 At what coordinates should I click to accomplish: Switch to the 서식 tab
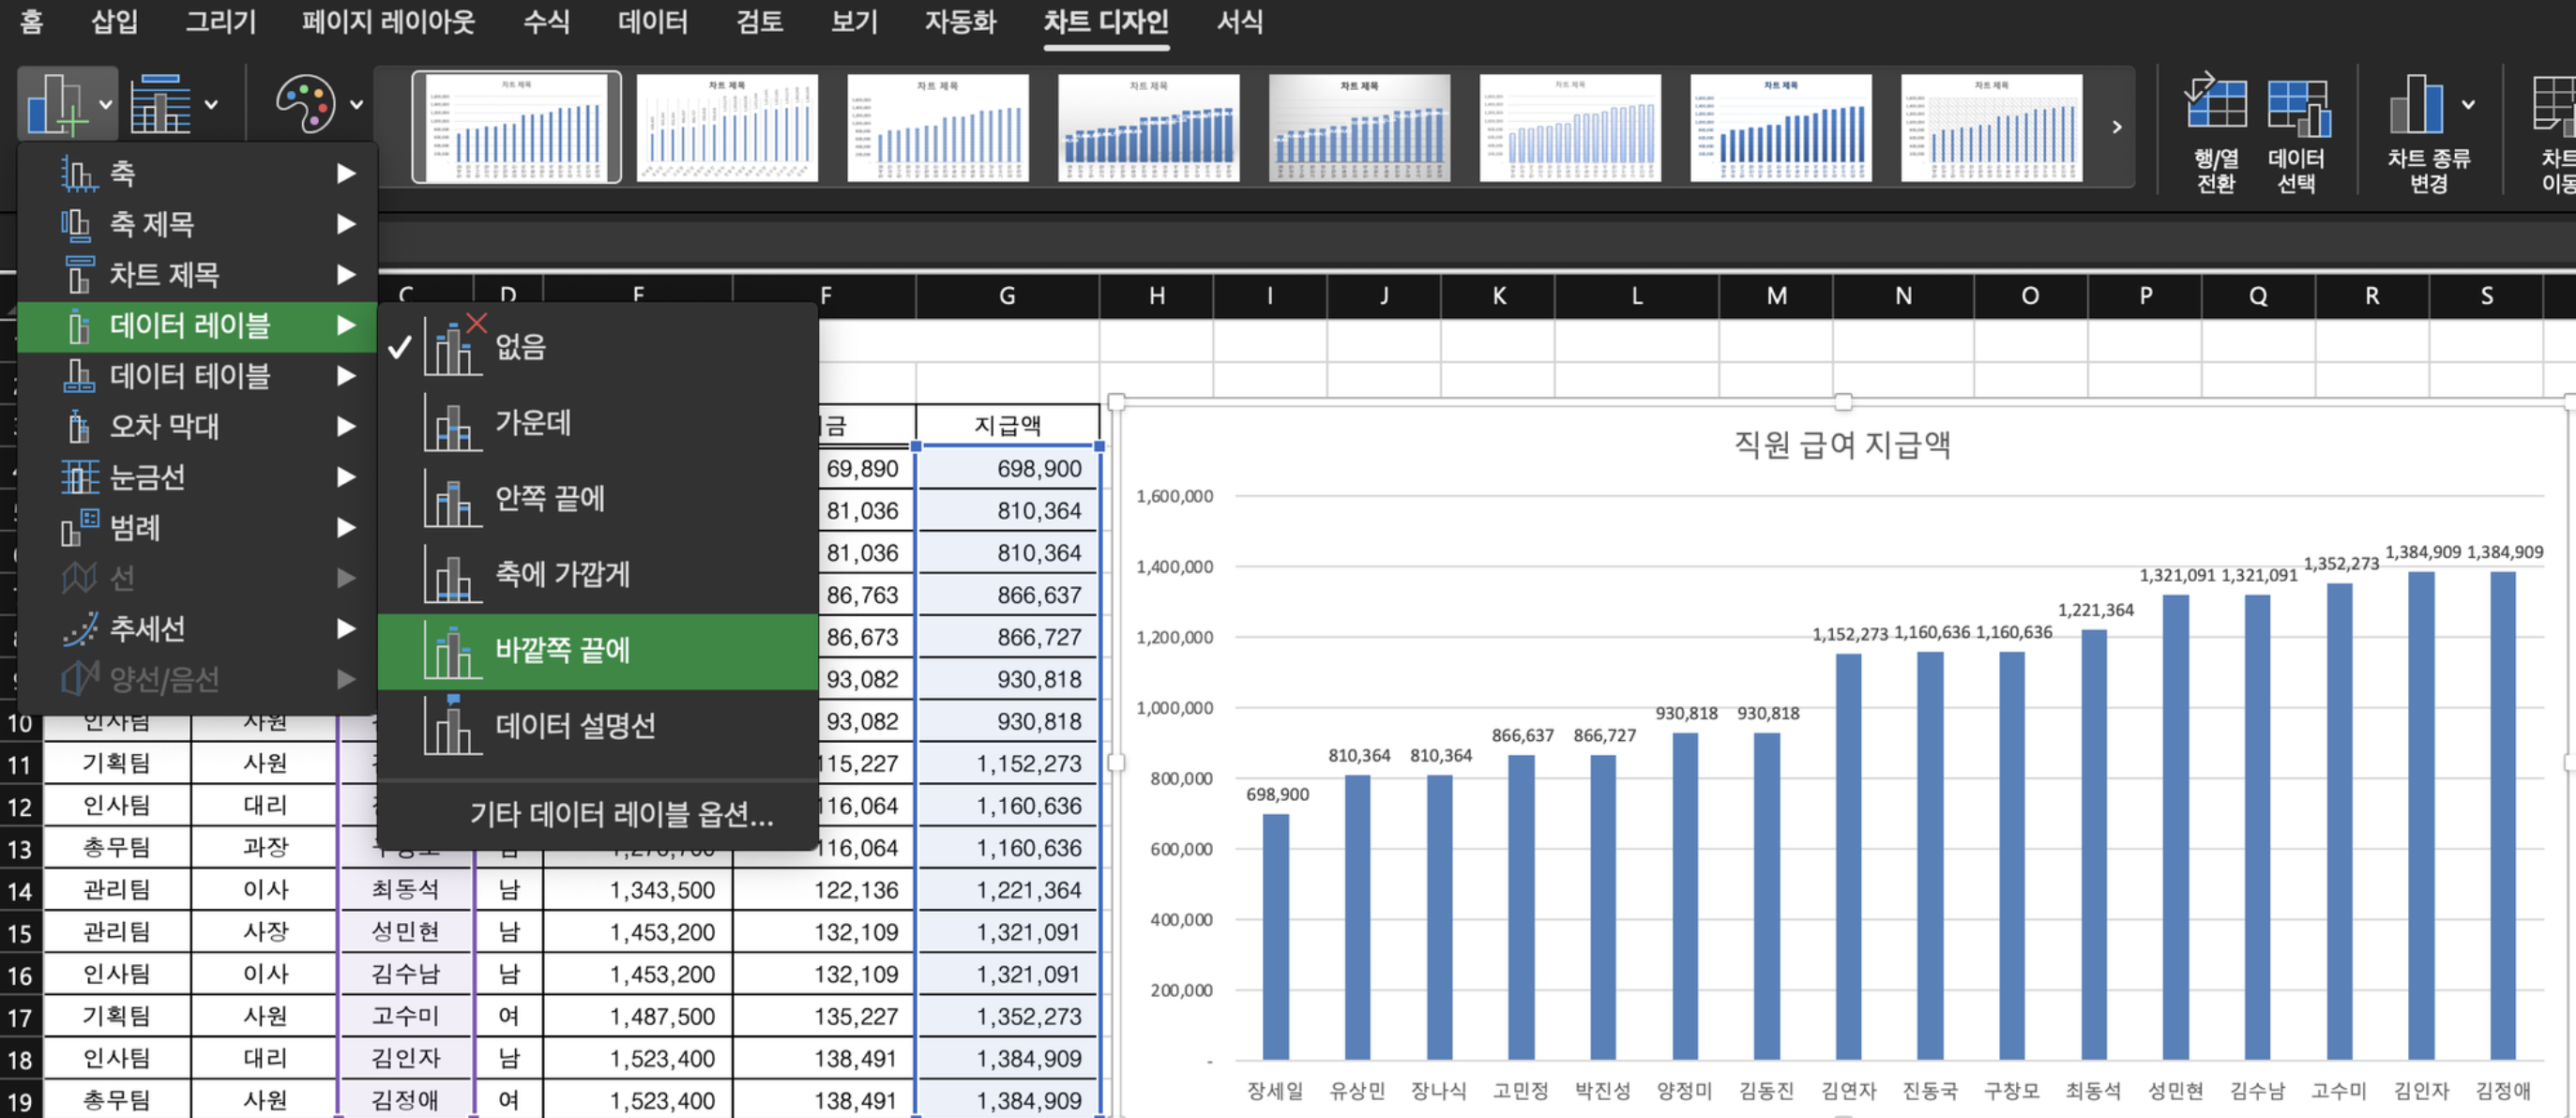(x=1239, y=22)
